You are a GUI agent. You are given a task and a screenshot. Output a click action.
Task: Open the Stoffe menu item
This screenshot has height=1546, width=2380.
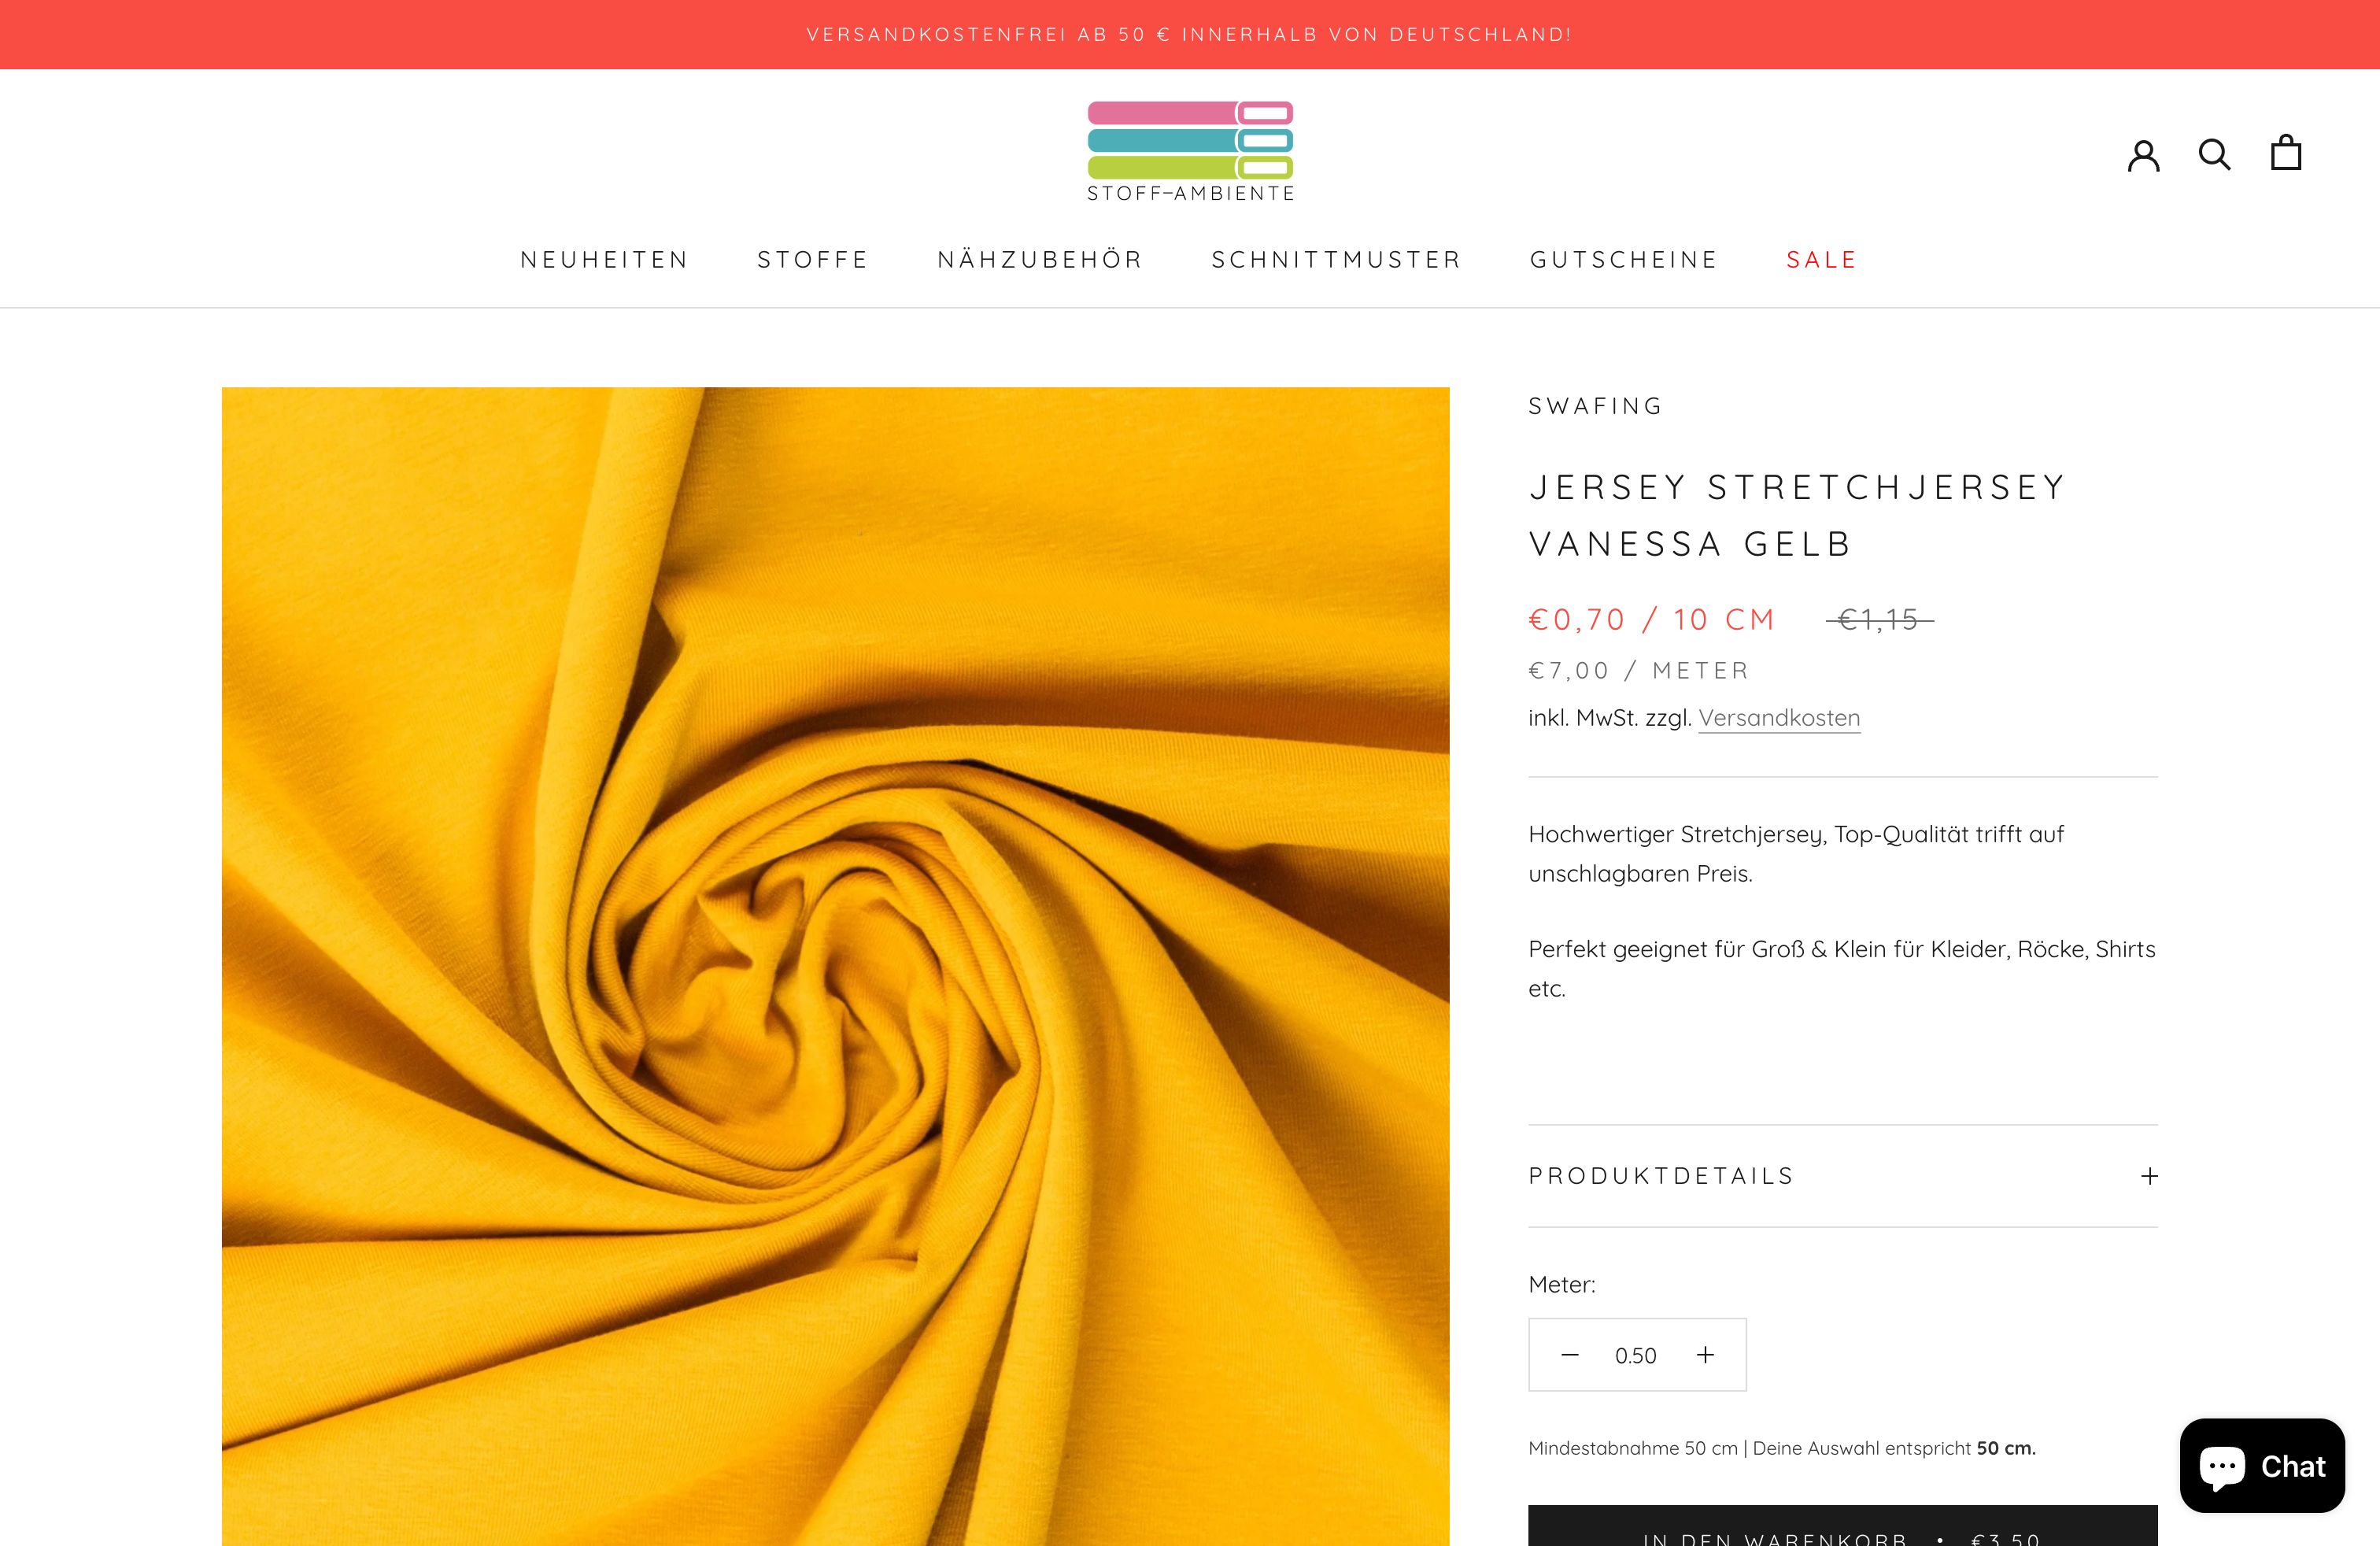813,260
